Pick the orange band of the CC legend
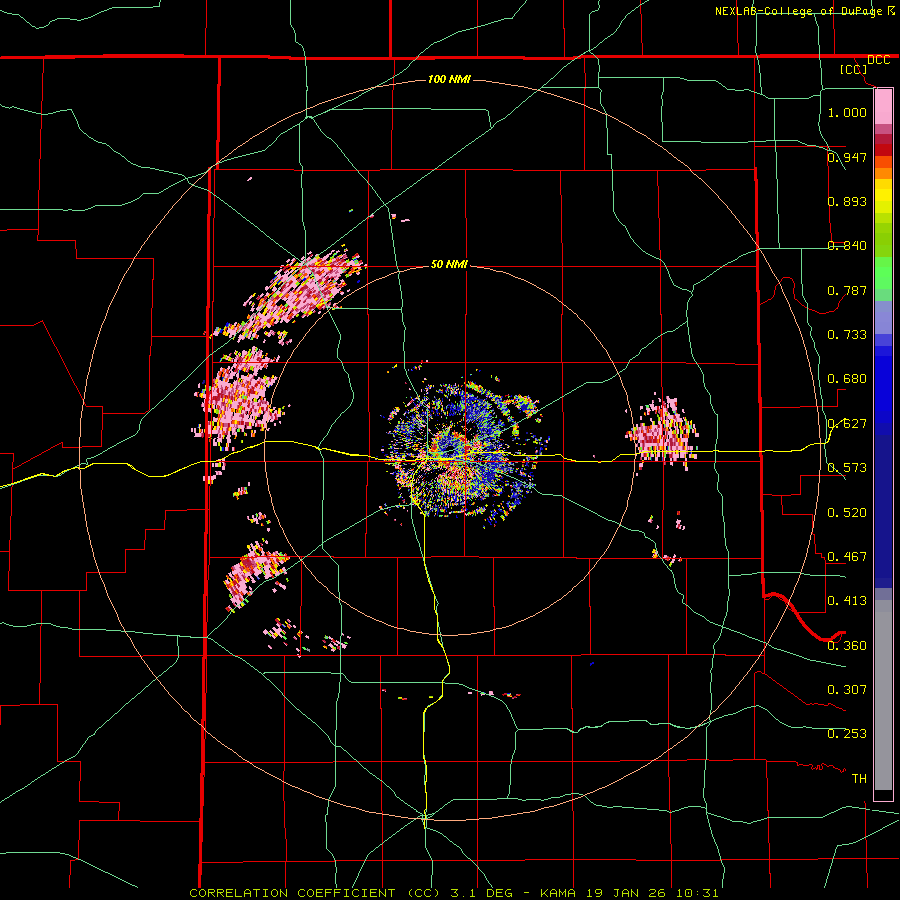The height and width of the screenshot is (900, 900). click(x=883, y=173)
